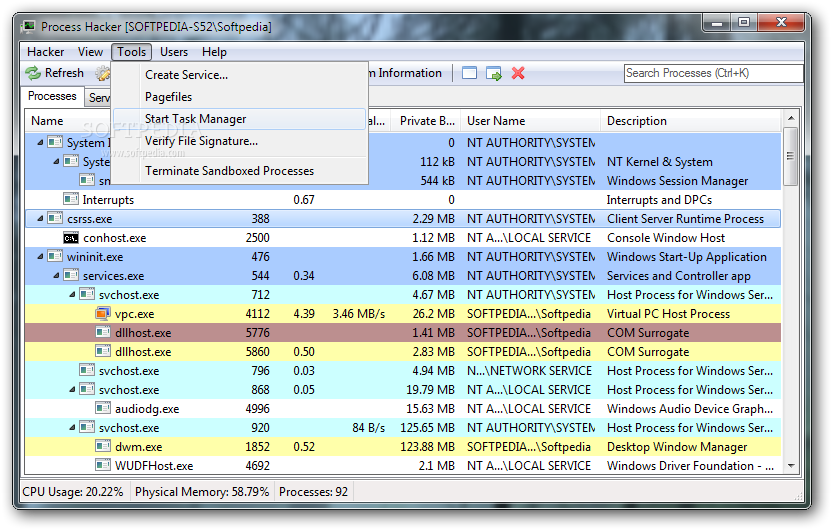The image size is (832, 530).
Task: Open the View menu
Action: coord(90,52)
